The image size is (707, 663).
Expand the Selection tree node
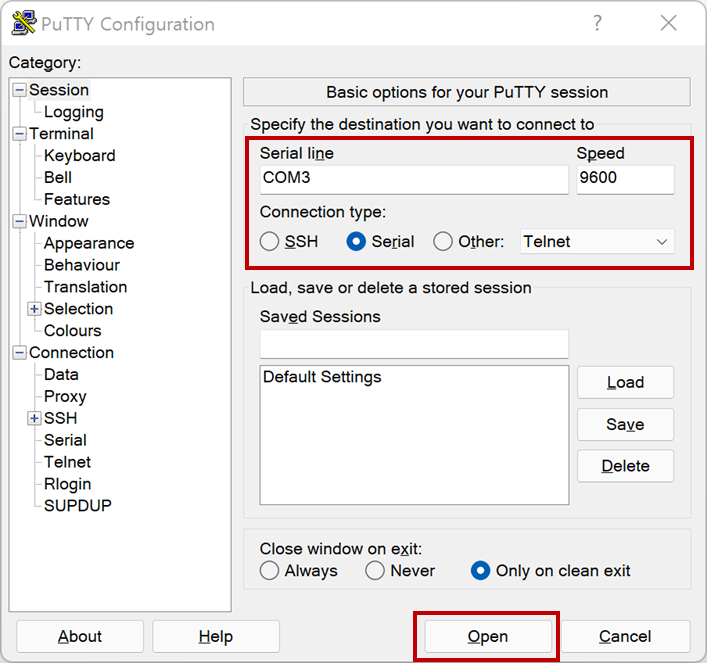[x=34, y=309]
